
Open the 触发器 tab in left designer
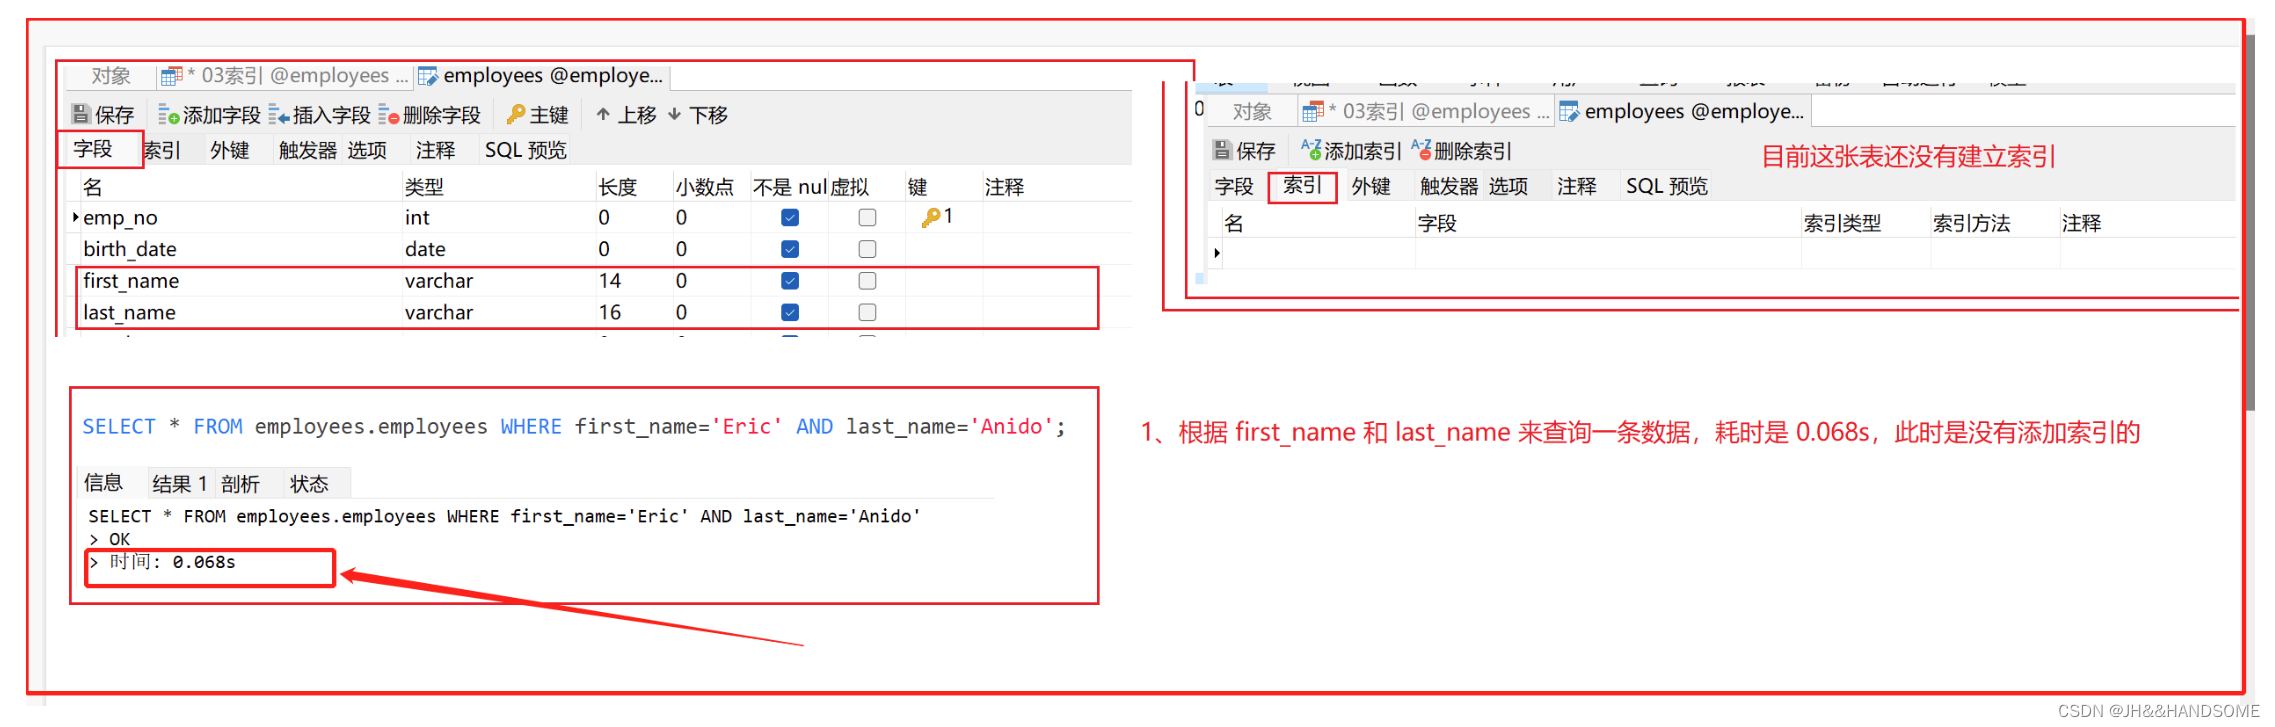click(307, 150)
